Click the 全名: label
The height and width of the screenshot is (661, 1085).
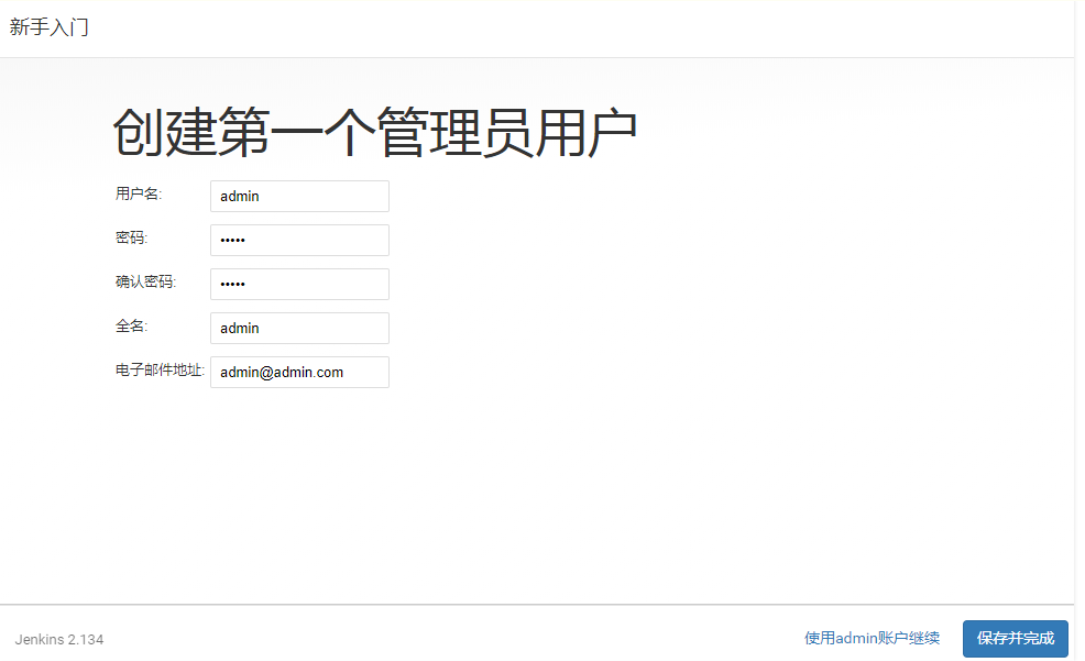point(131,326)
